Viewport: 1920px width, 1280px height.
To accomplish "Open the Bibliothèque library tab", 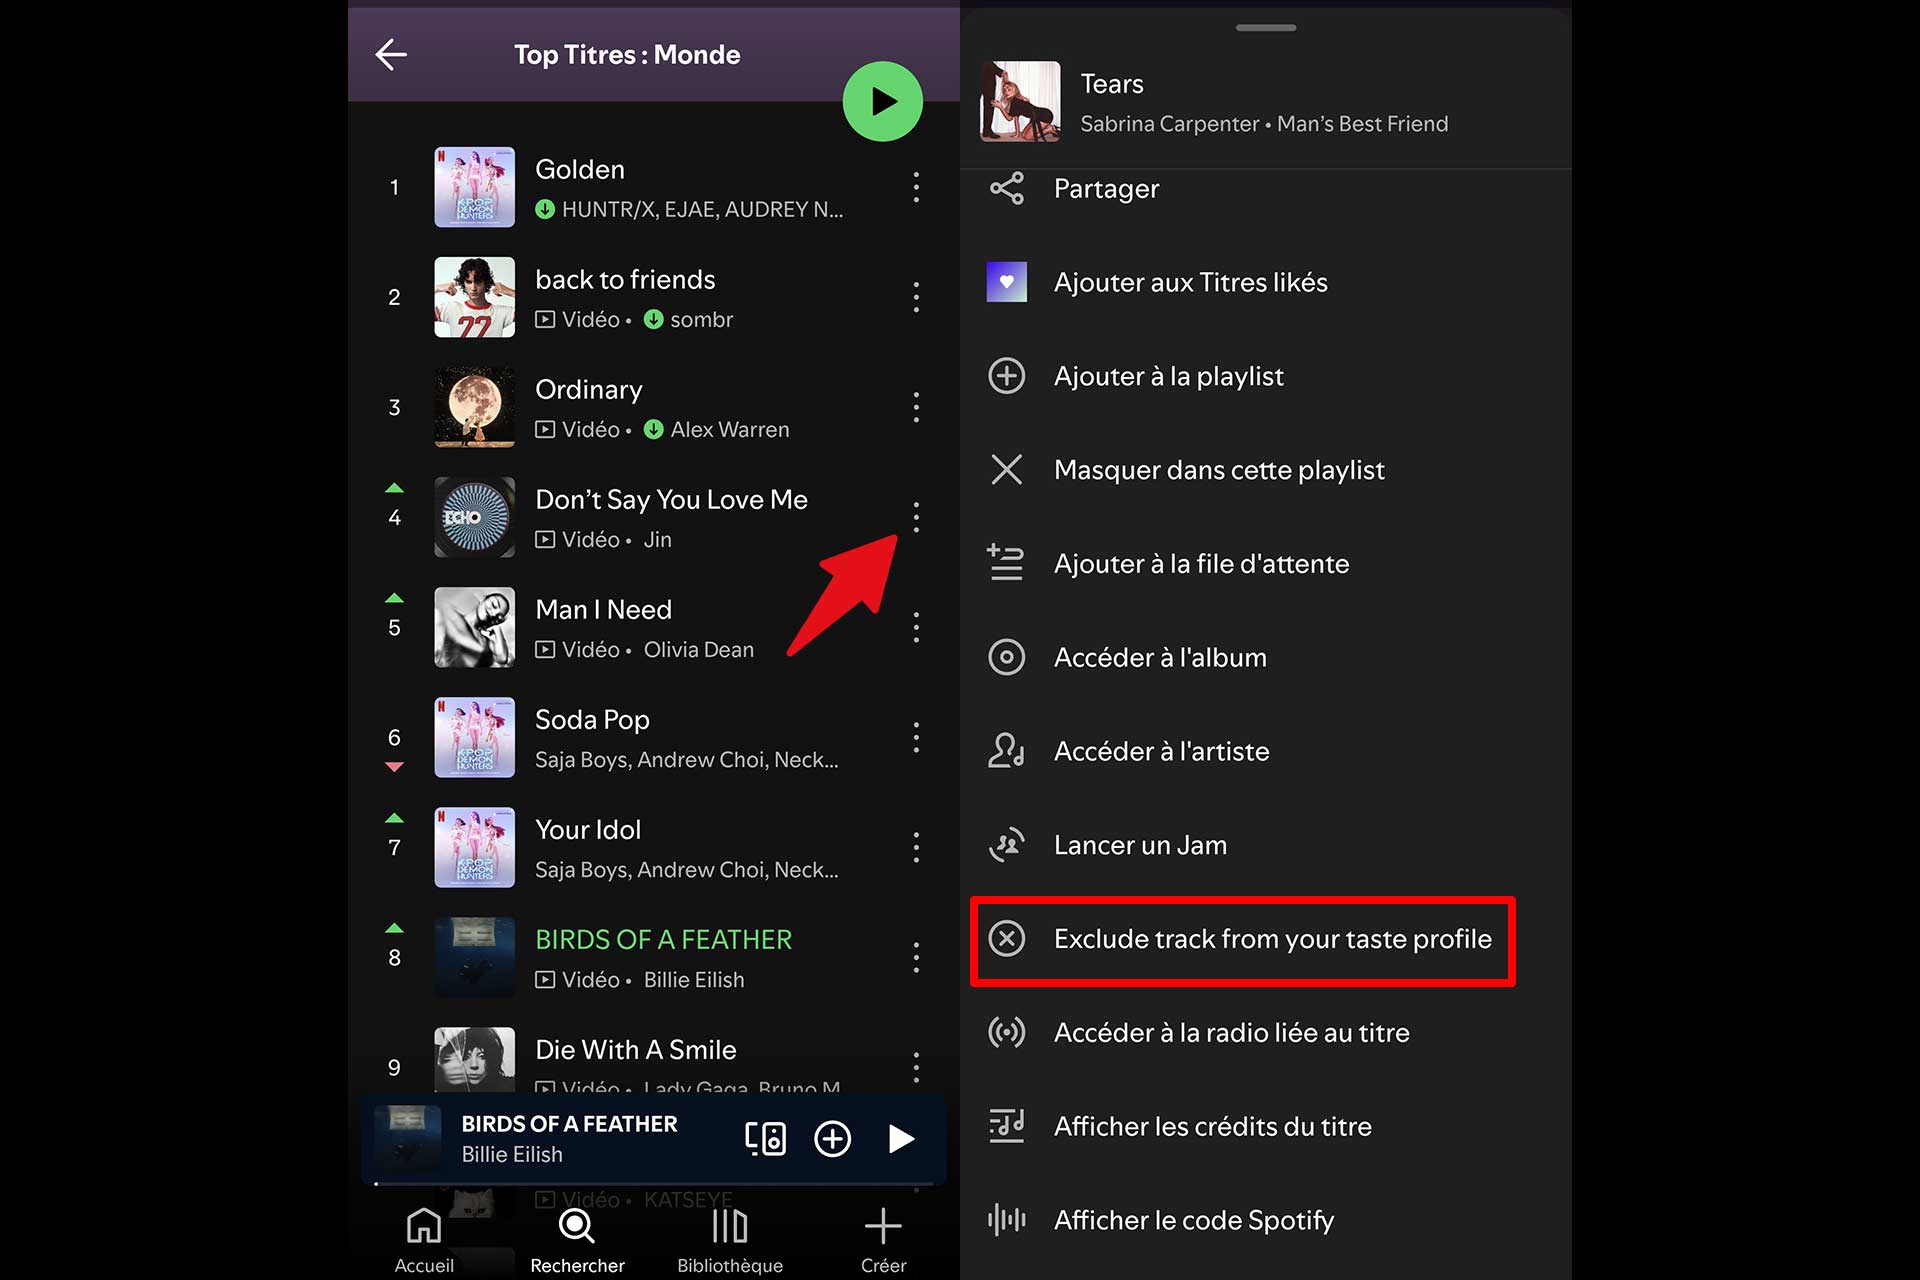I will pyautogui.click(x=730, y=1239).
